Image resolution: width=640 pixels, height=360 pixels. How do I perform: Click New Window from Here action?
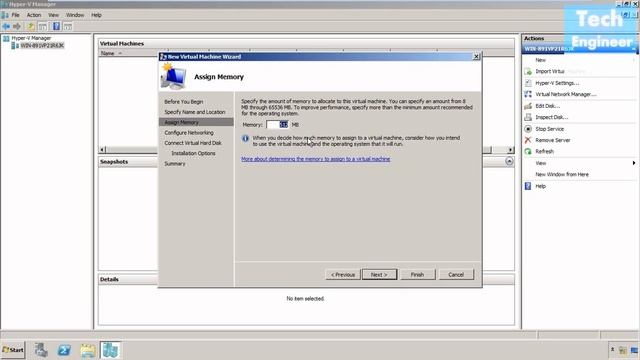click(x=562, y=174)
